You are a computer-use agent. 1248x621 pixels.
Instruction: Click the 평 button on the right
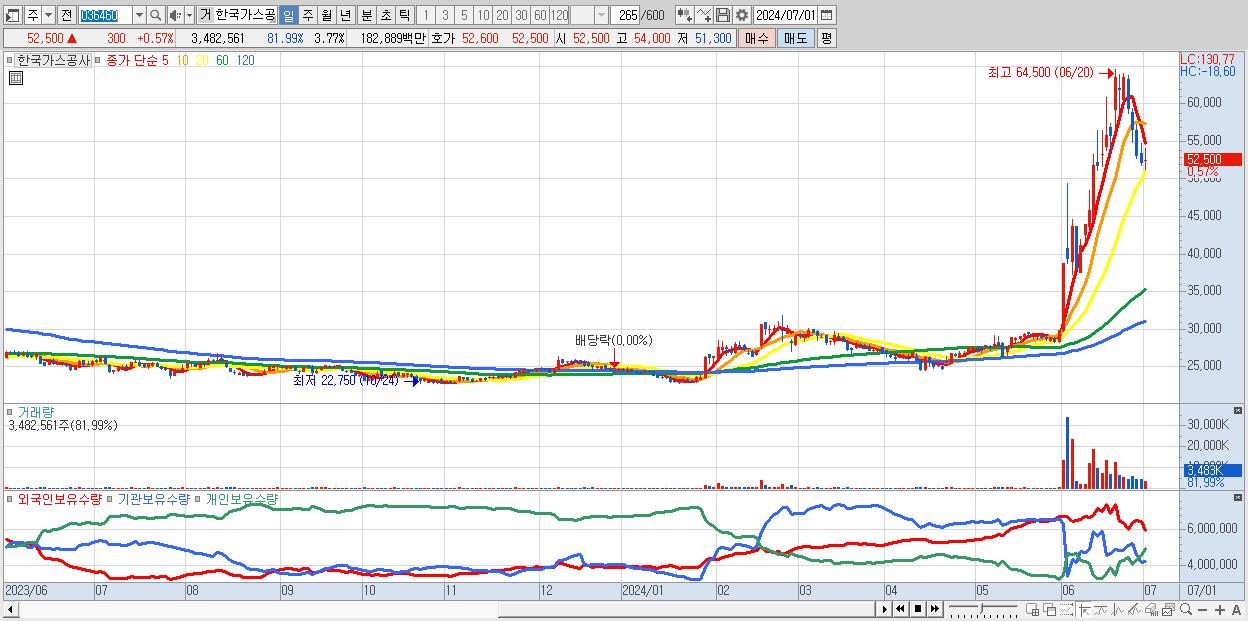(826, 38)
